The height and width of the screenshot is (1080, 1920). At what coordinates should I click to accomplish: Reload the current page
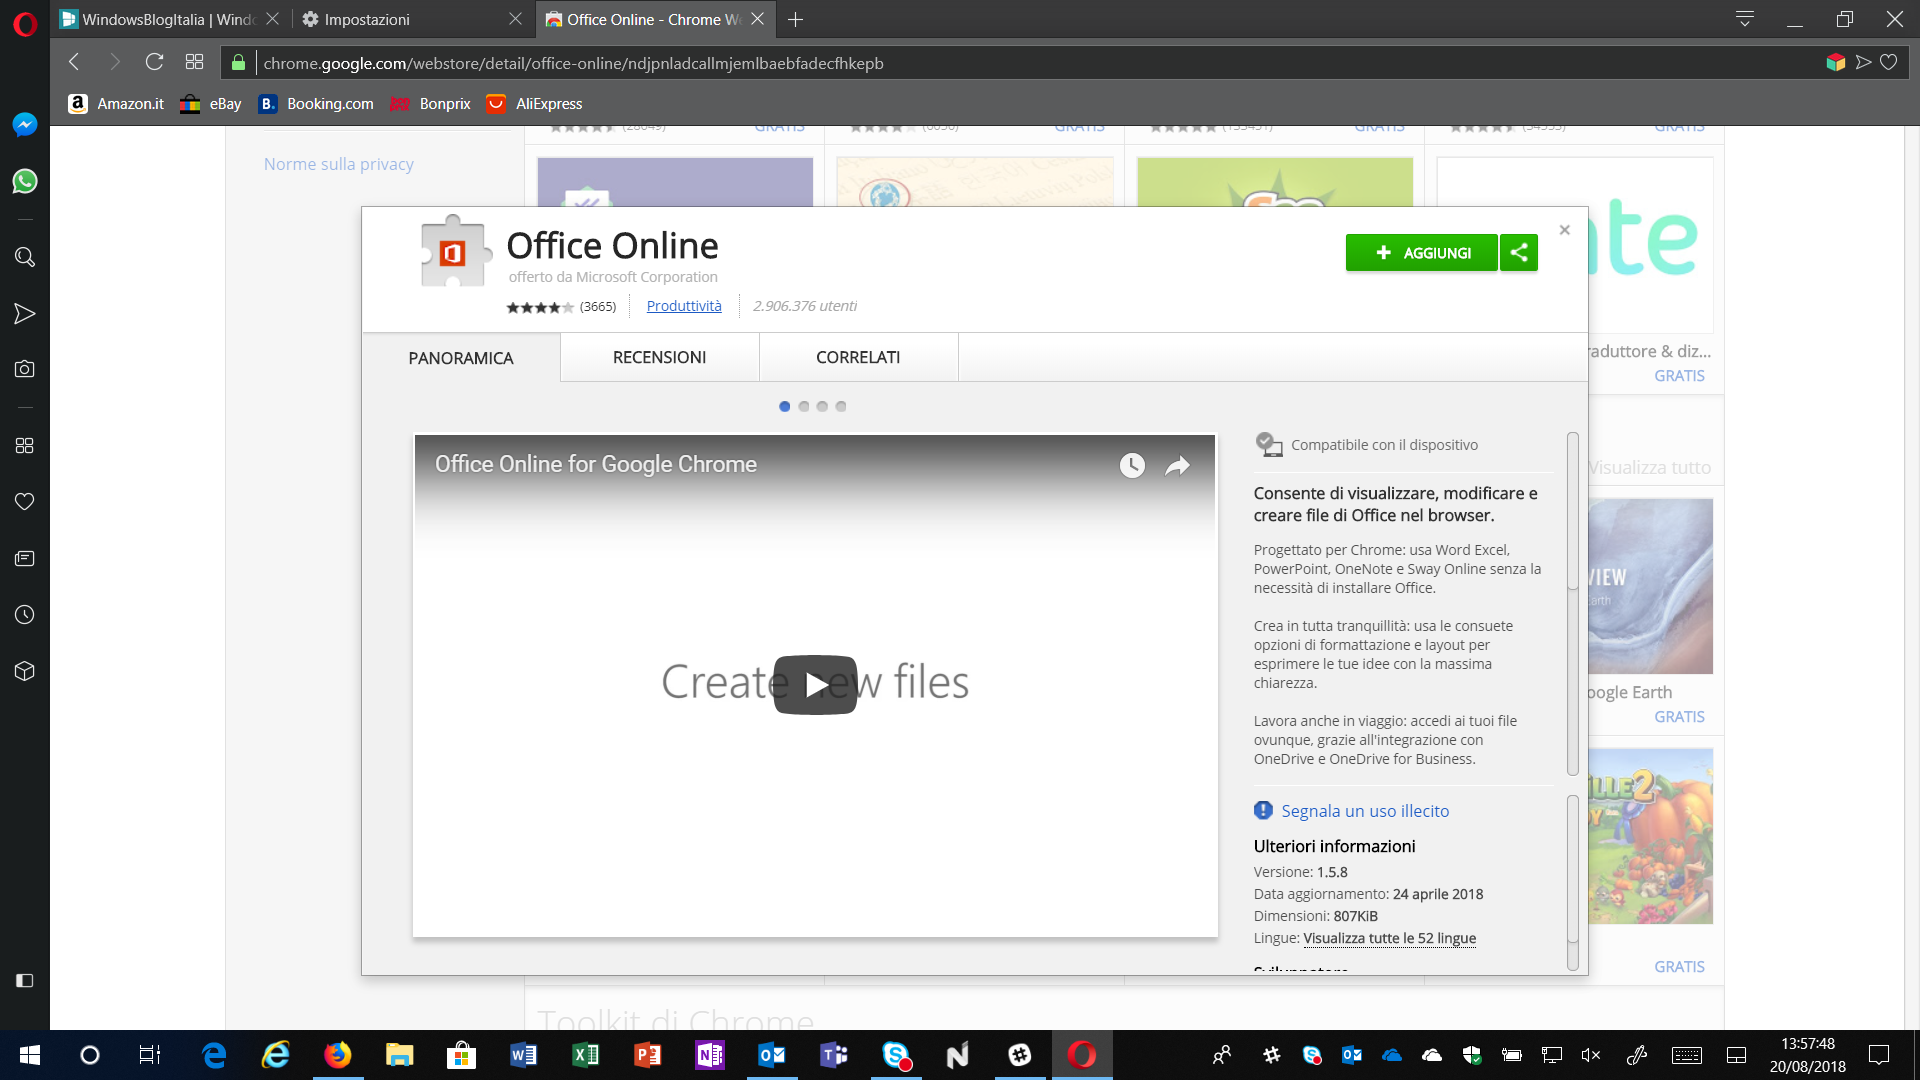point(154,62)
